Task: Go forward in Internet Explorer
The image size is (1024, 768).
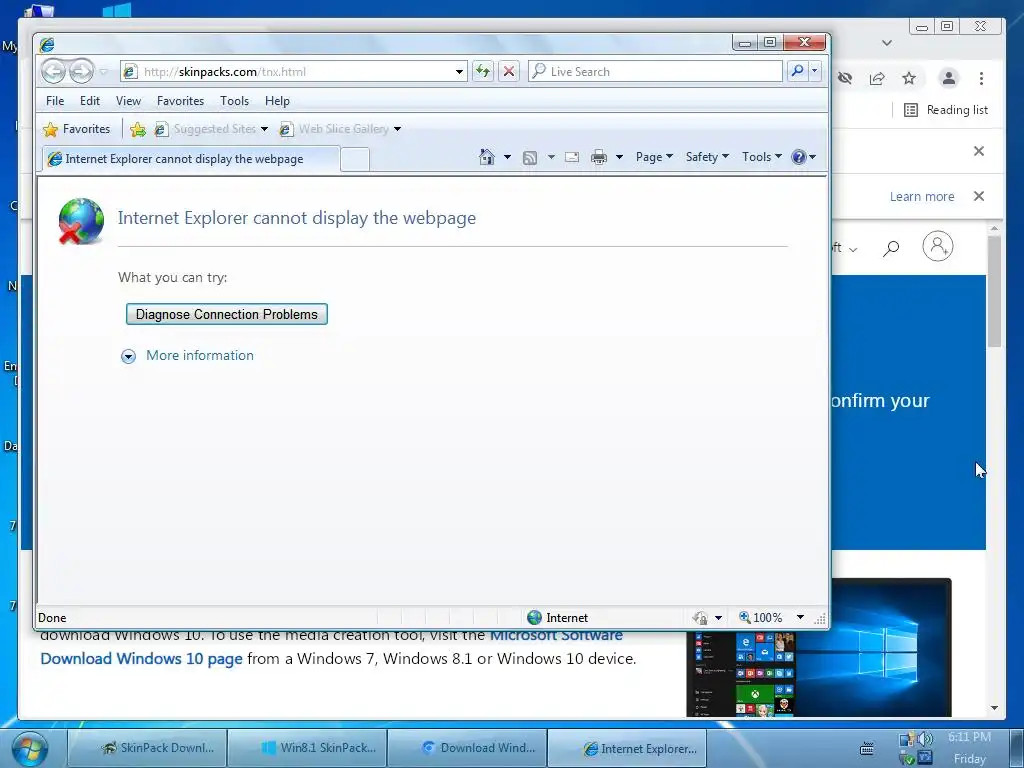Action: pyautogui.click(x=81, y=71)
